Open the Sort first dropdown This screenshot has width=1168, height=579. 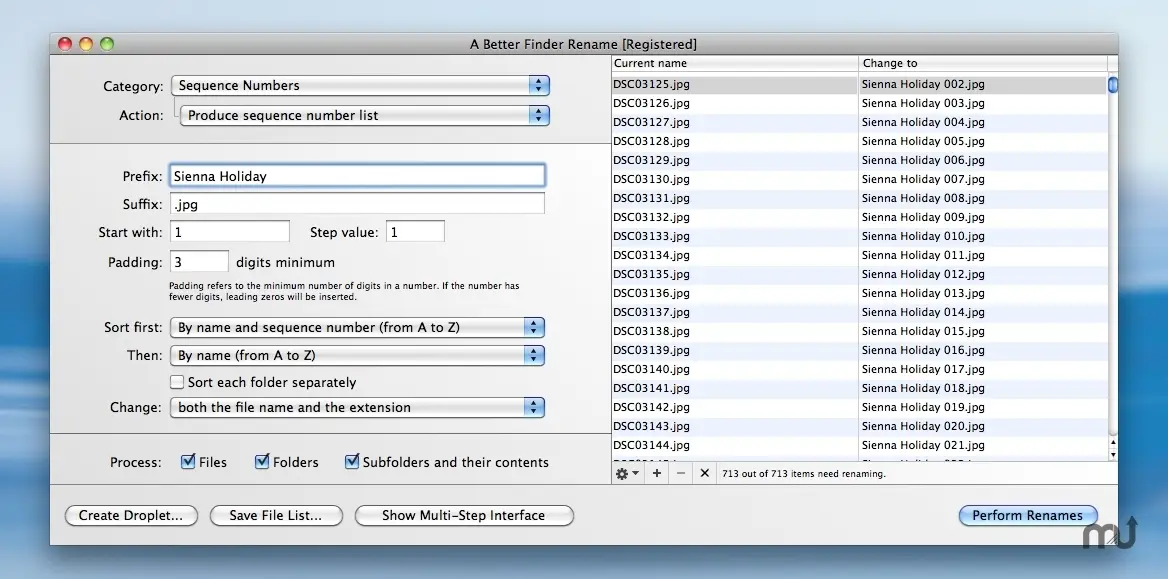[358, 327]
